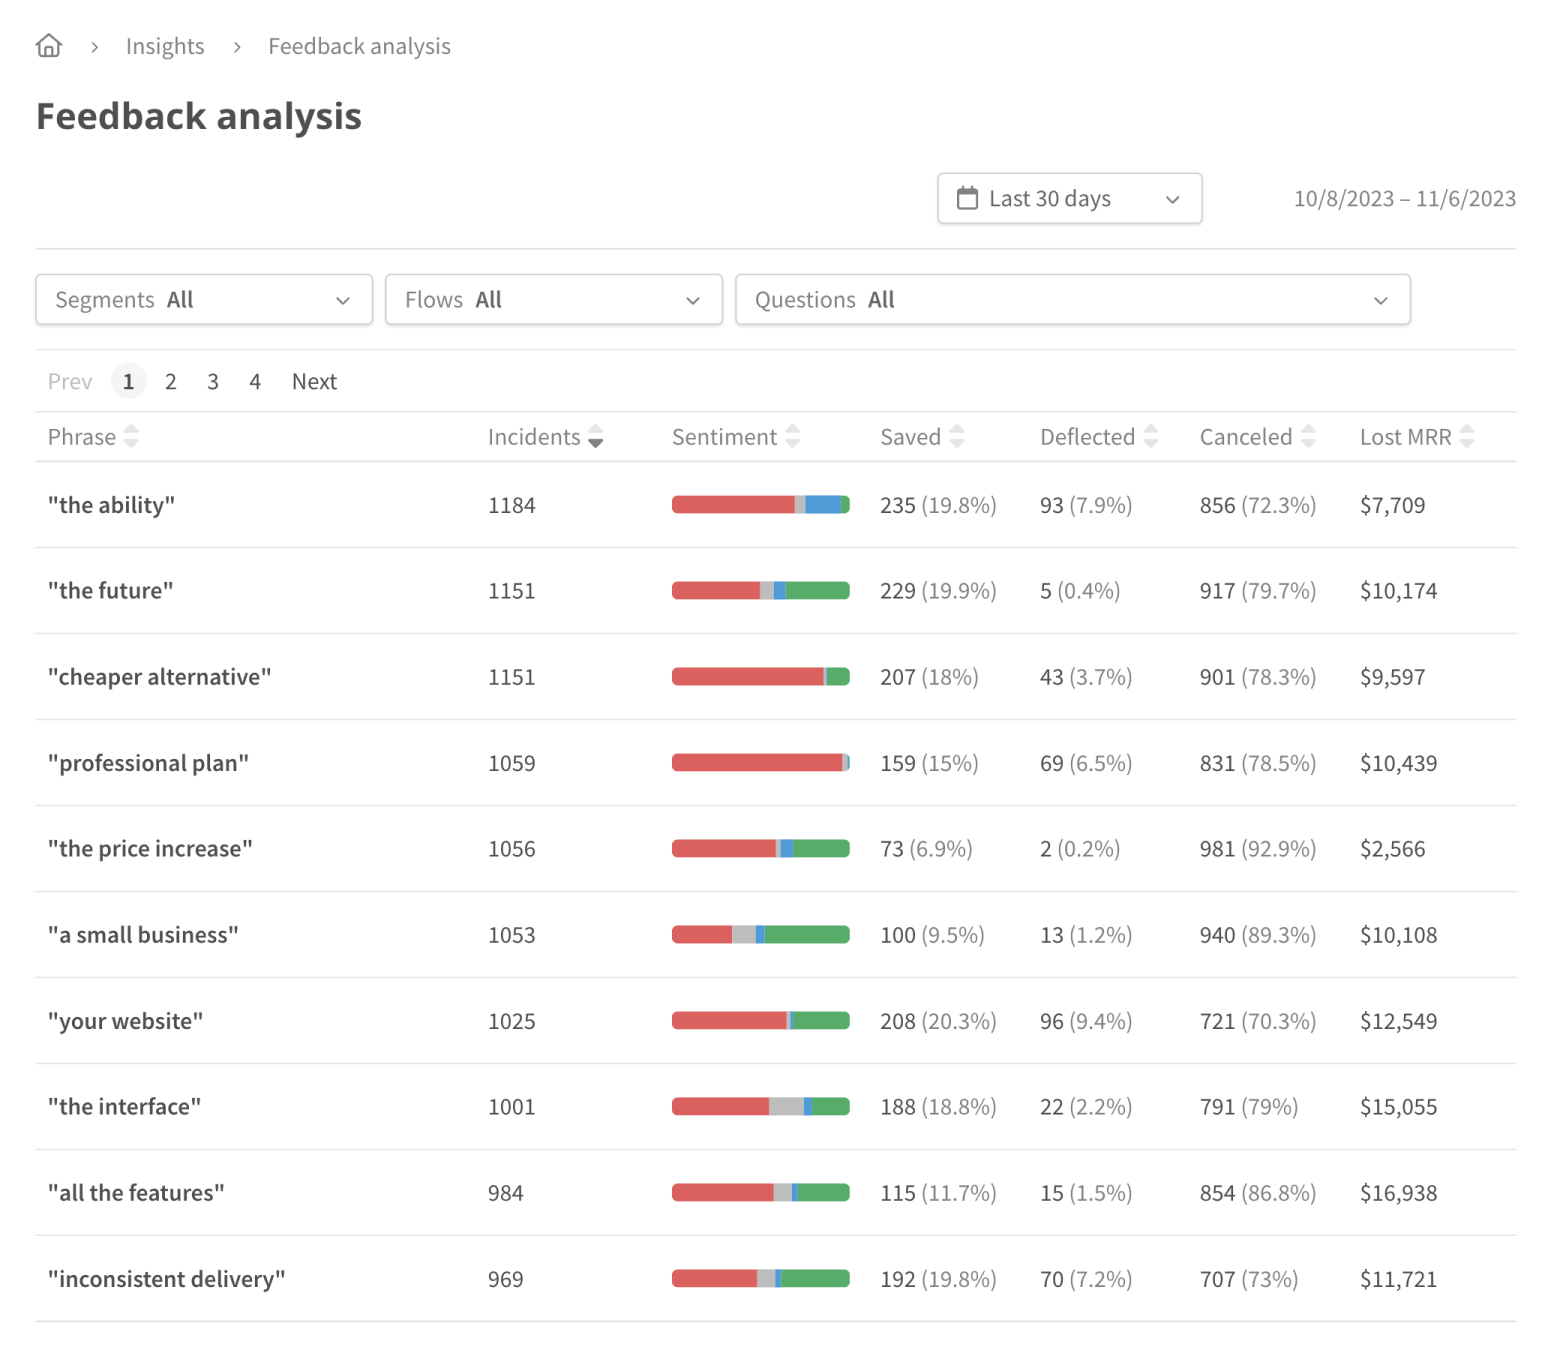Viewport: 1548px width, 1346px height.
Task: Sort phrases alphabetically using Phrase sort icon
Action: 131,437
